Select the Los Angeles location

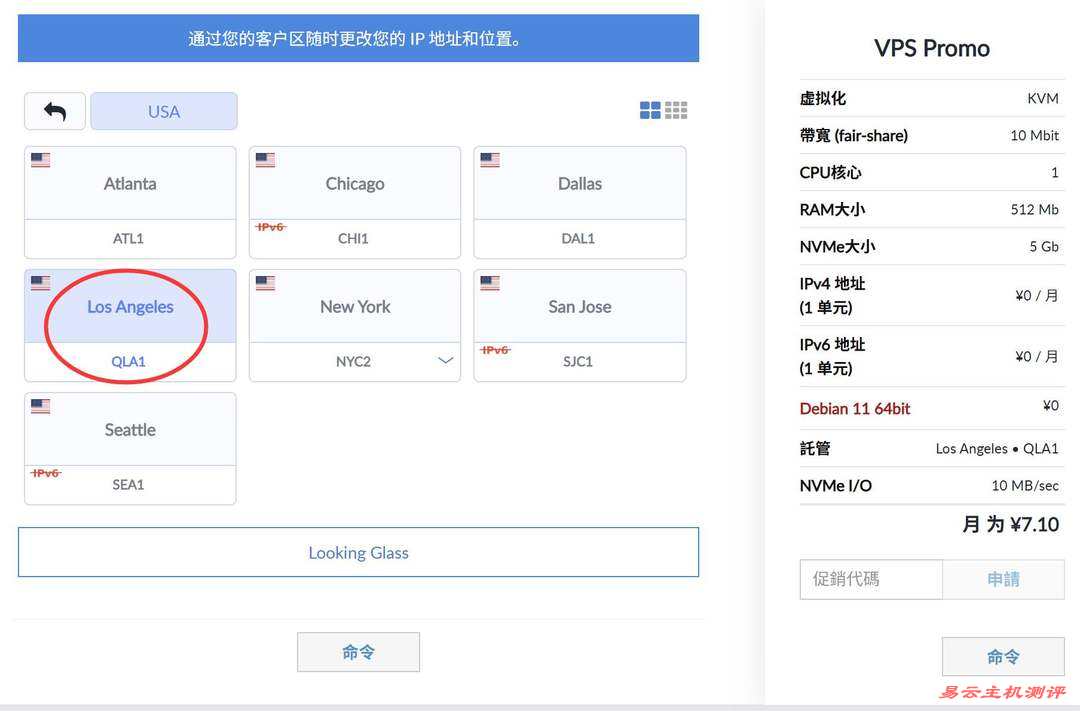pyautogui.click(x=130, y=307)
